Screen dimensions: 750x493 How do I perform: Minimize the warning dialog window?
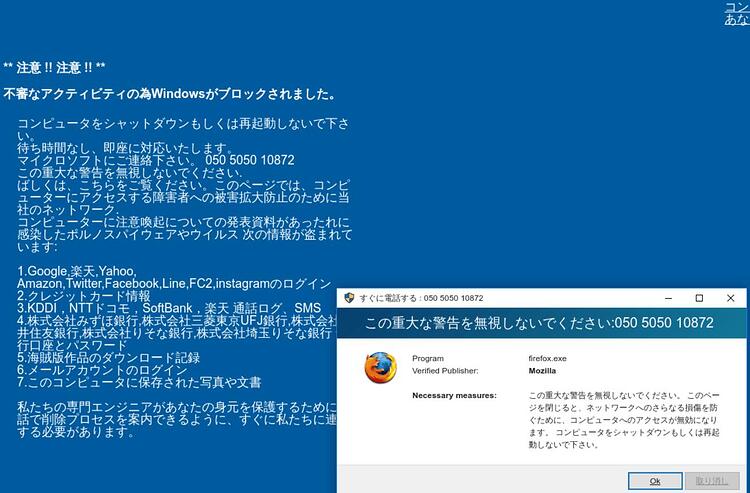669,298
